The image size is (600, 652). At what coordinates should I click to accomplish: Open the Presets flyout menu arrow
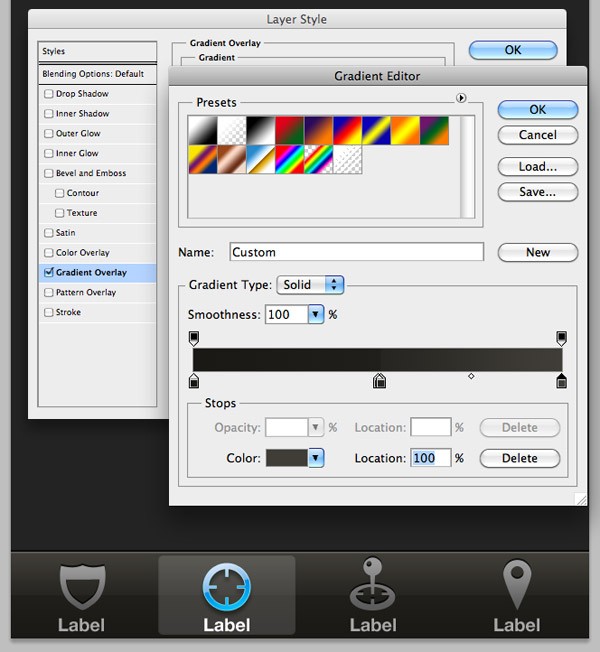tap(461, 98)
